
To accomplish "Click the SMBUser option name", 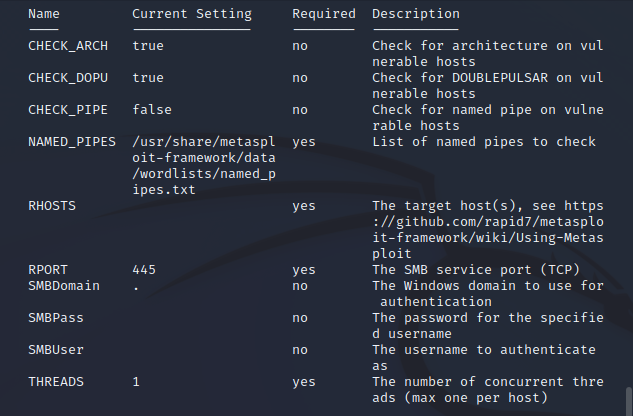I will [56, 350].
